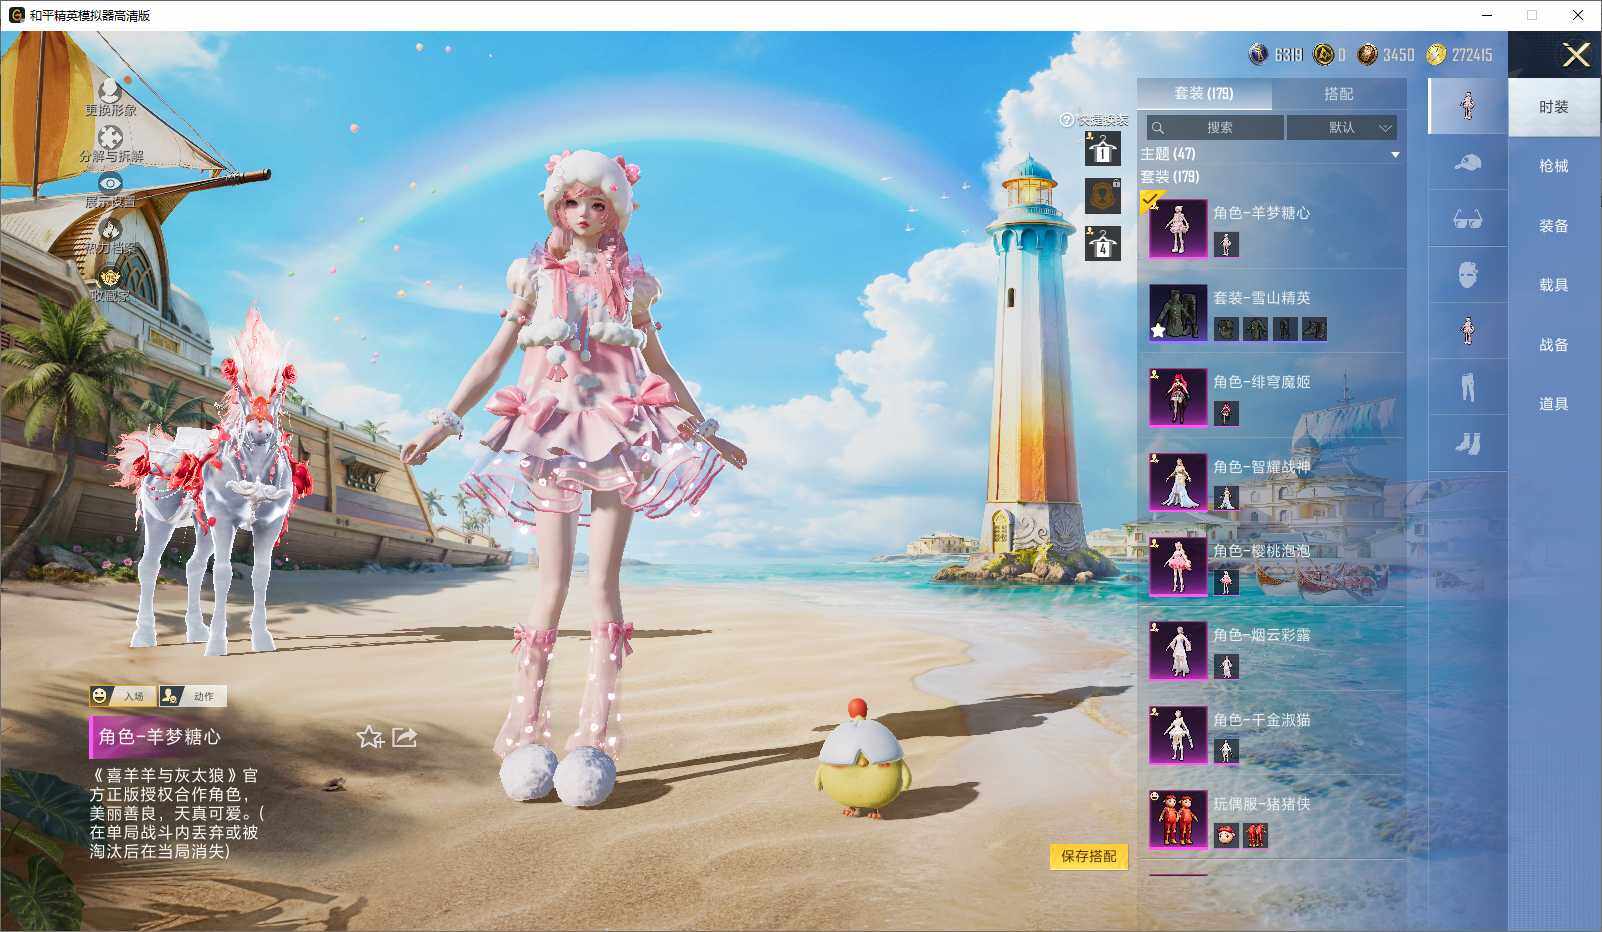The image size is (1602, 932).
Task: Click the small piece icon under 角色-羊梦糖心
Action: click(1226, 244)
